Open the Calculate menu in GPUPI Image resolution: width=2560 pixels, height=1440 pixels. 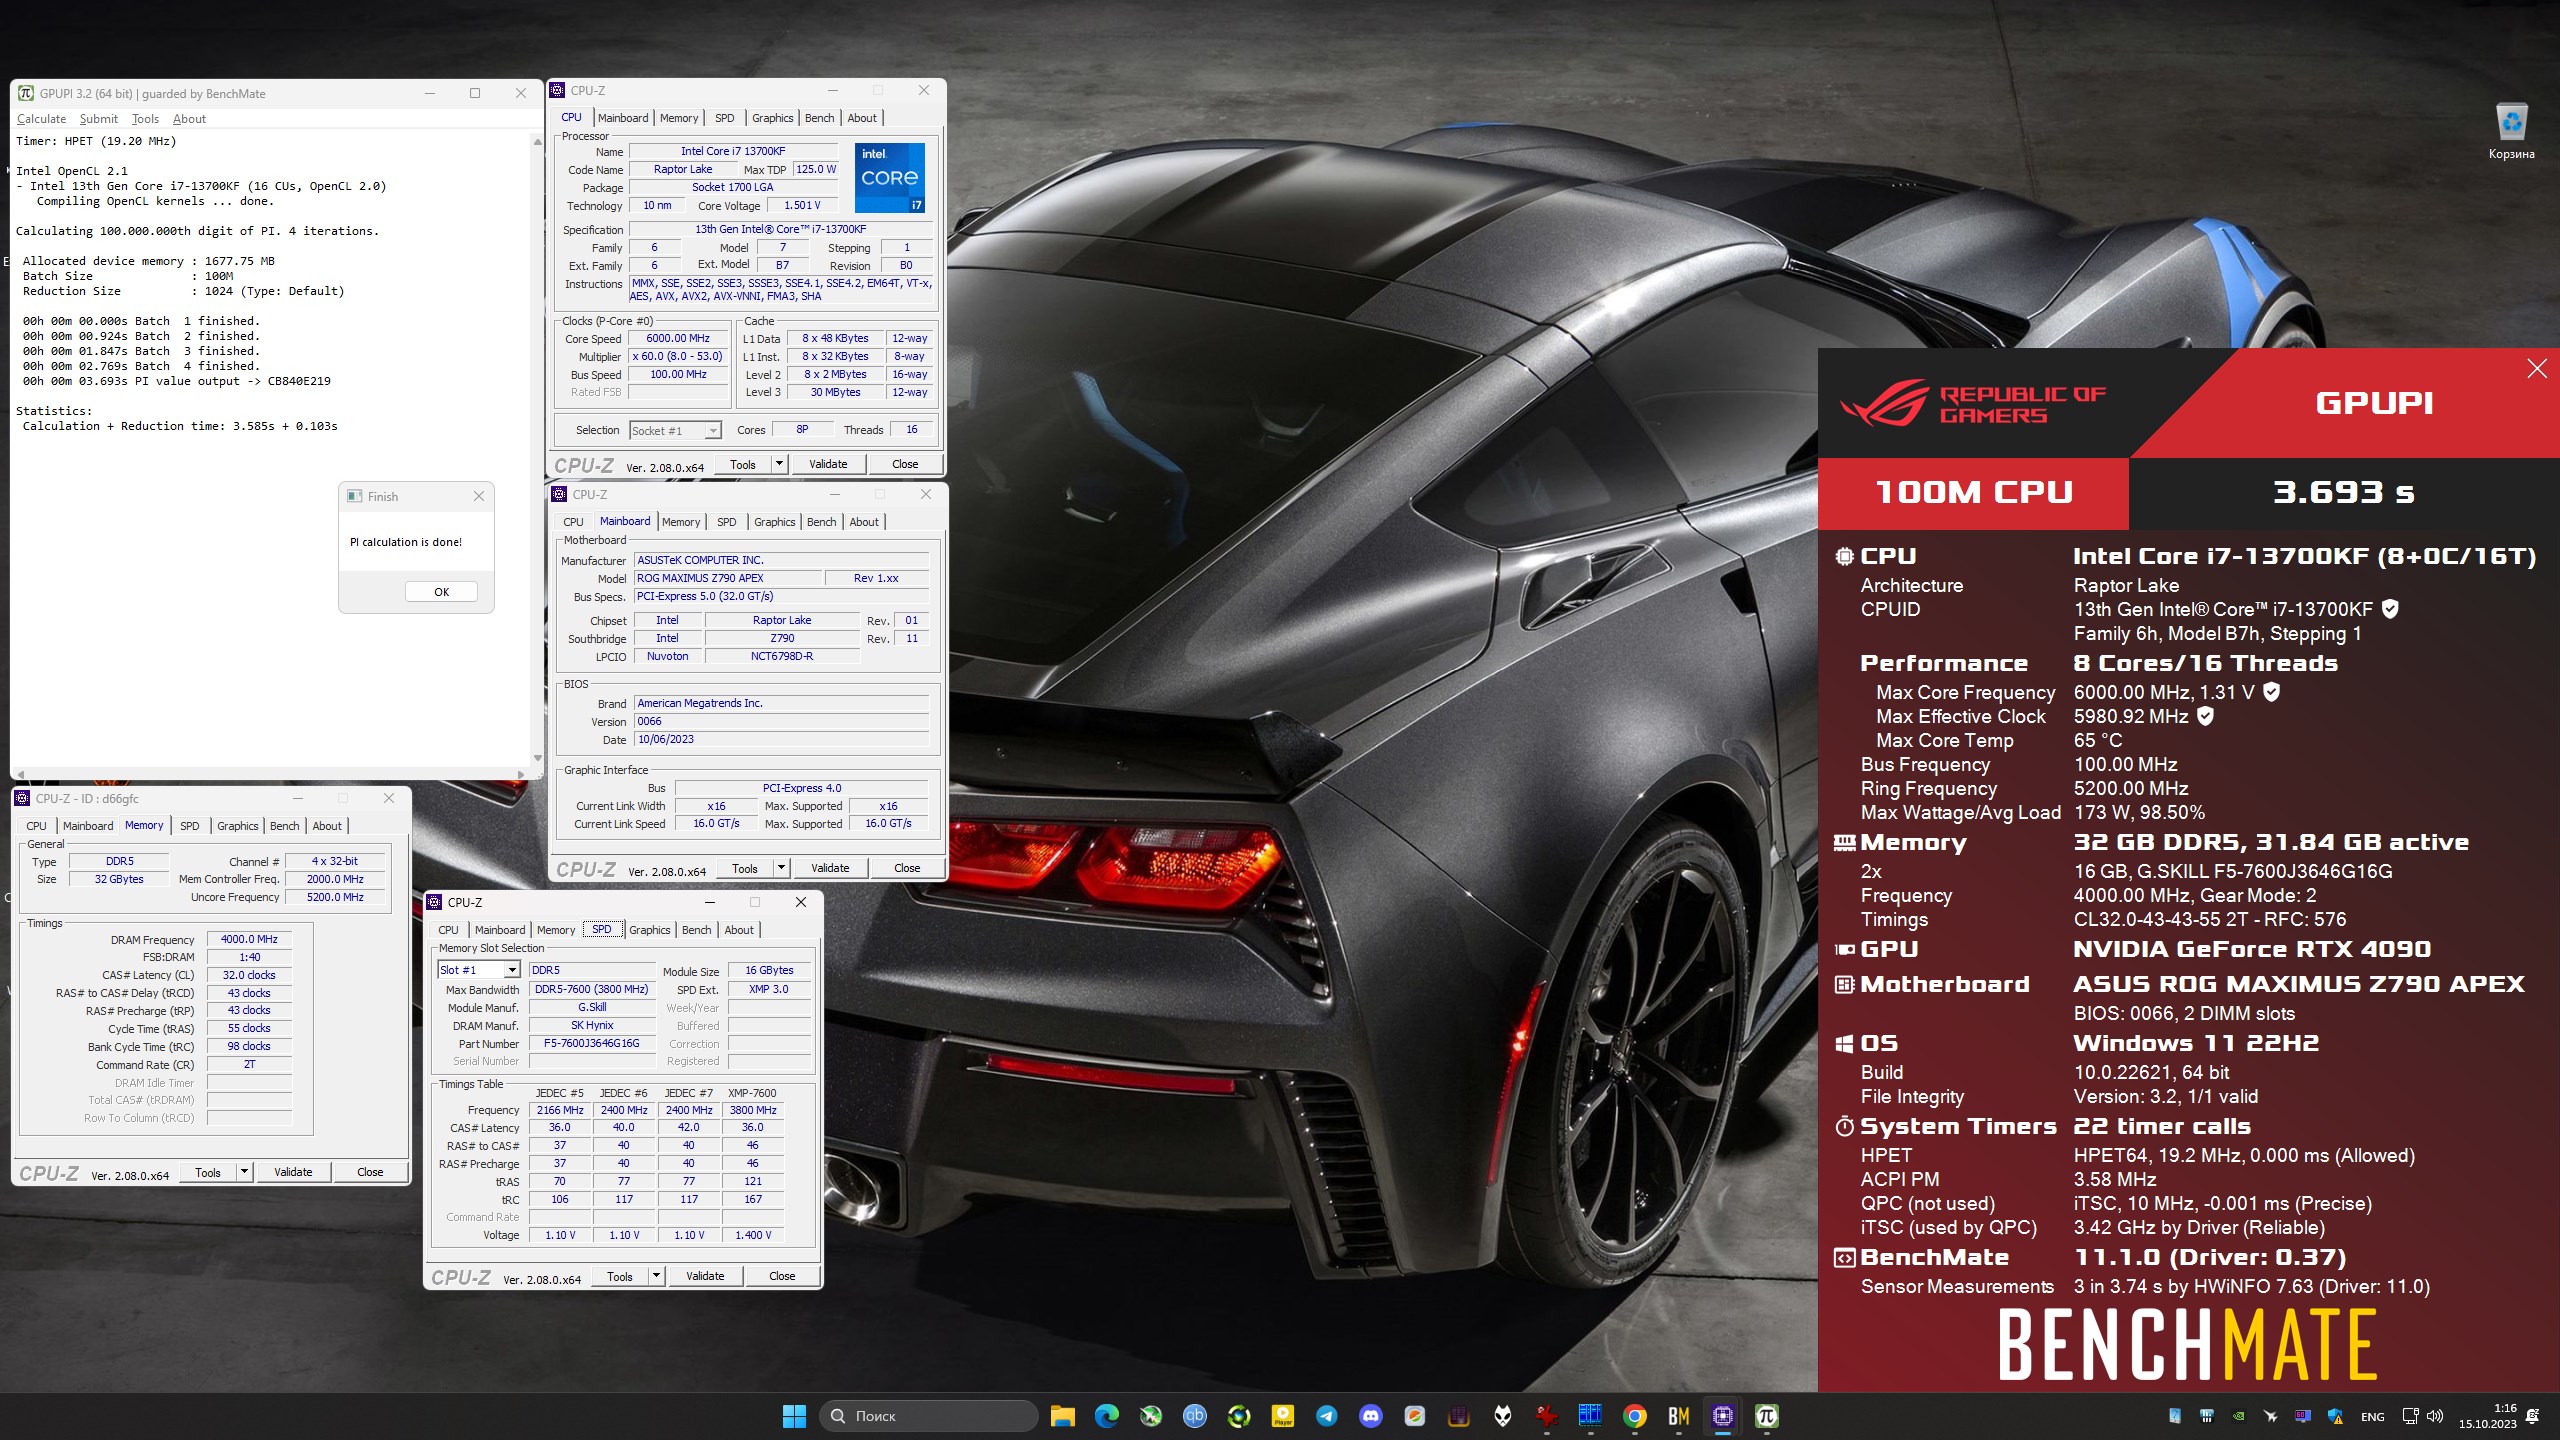[41, 118]
